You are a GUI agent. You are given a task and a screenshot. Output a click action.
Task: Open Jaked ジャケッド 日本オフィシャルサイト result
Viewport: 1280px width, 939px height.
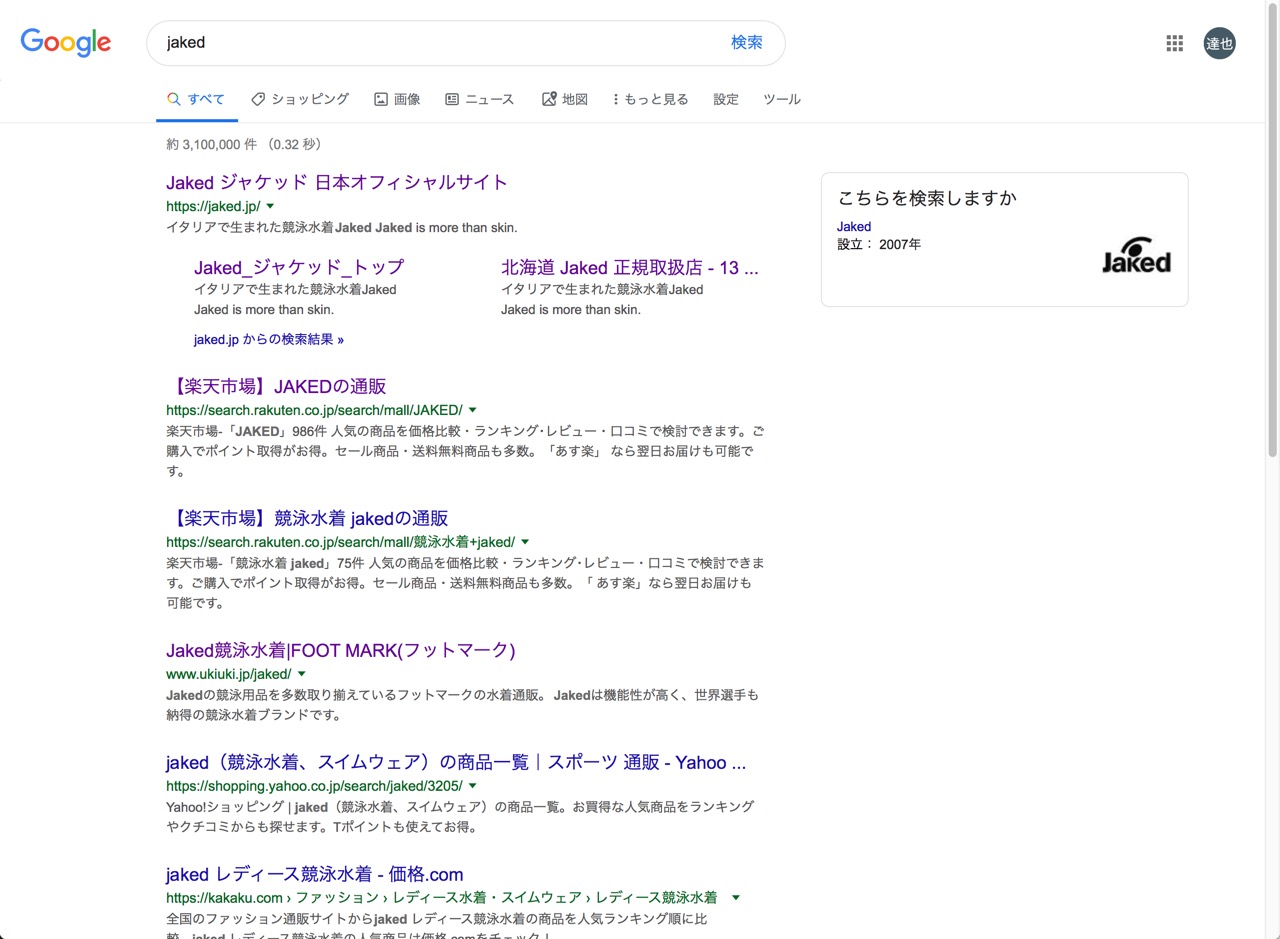[x=337, y=182]
